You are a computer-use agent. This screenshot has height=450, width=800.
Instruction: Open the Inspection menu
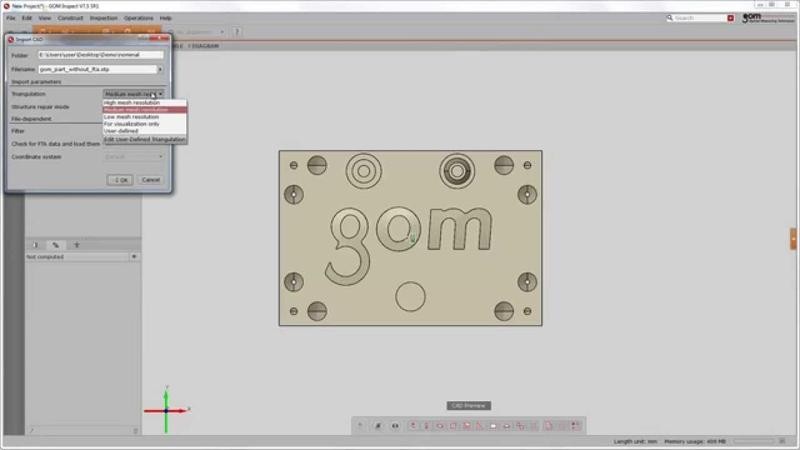click(x=103, y=18)
